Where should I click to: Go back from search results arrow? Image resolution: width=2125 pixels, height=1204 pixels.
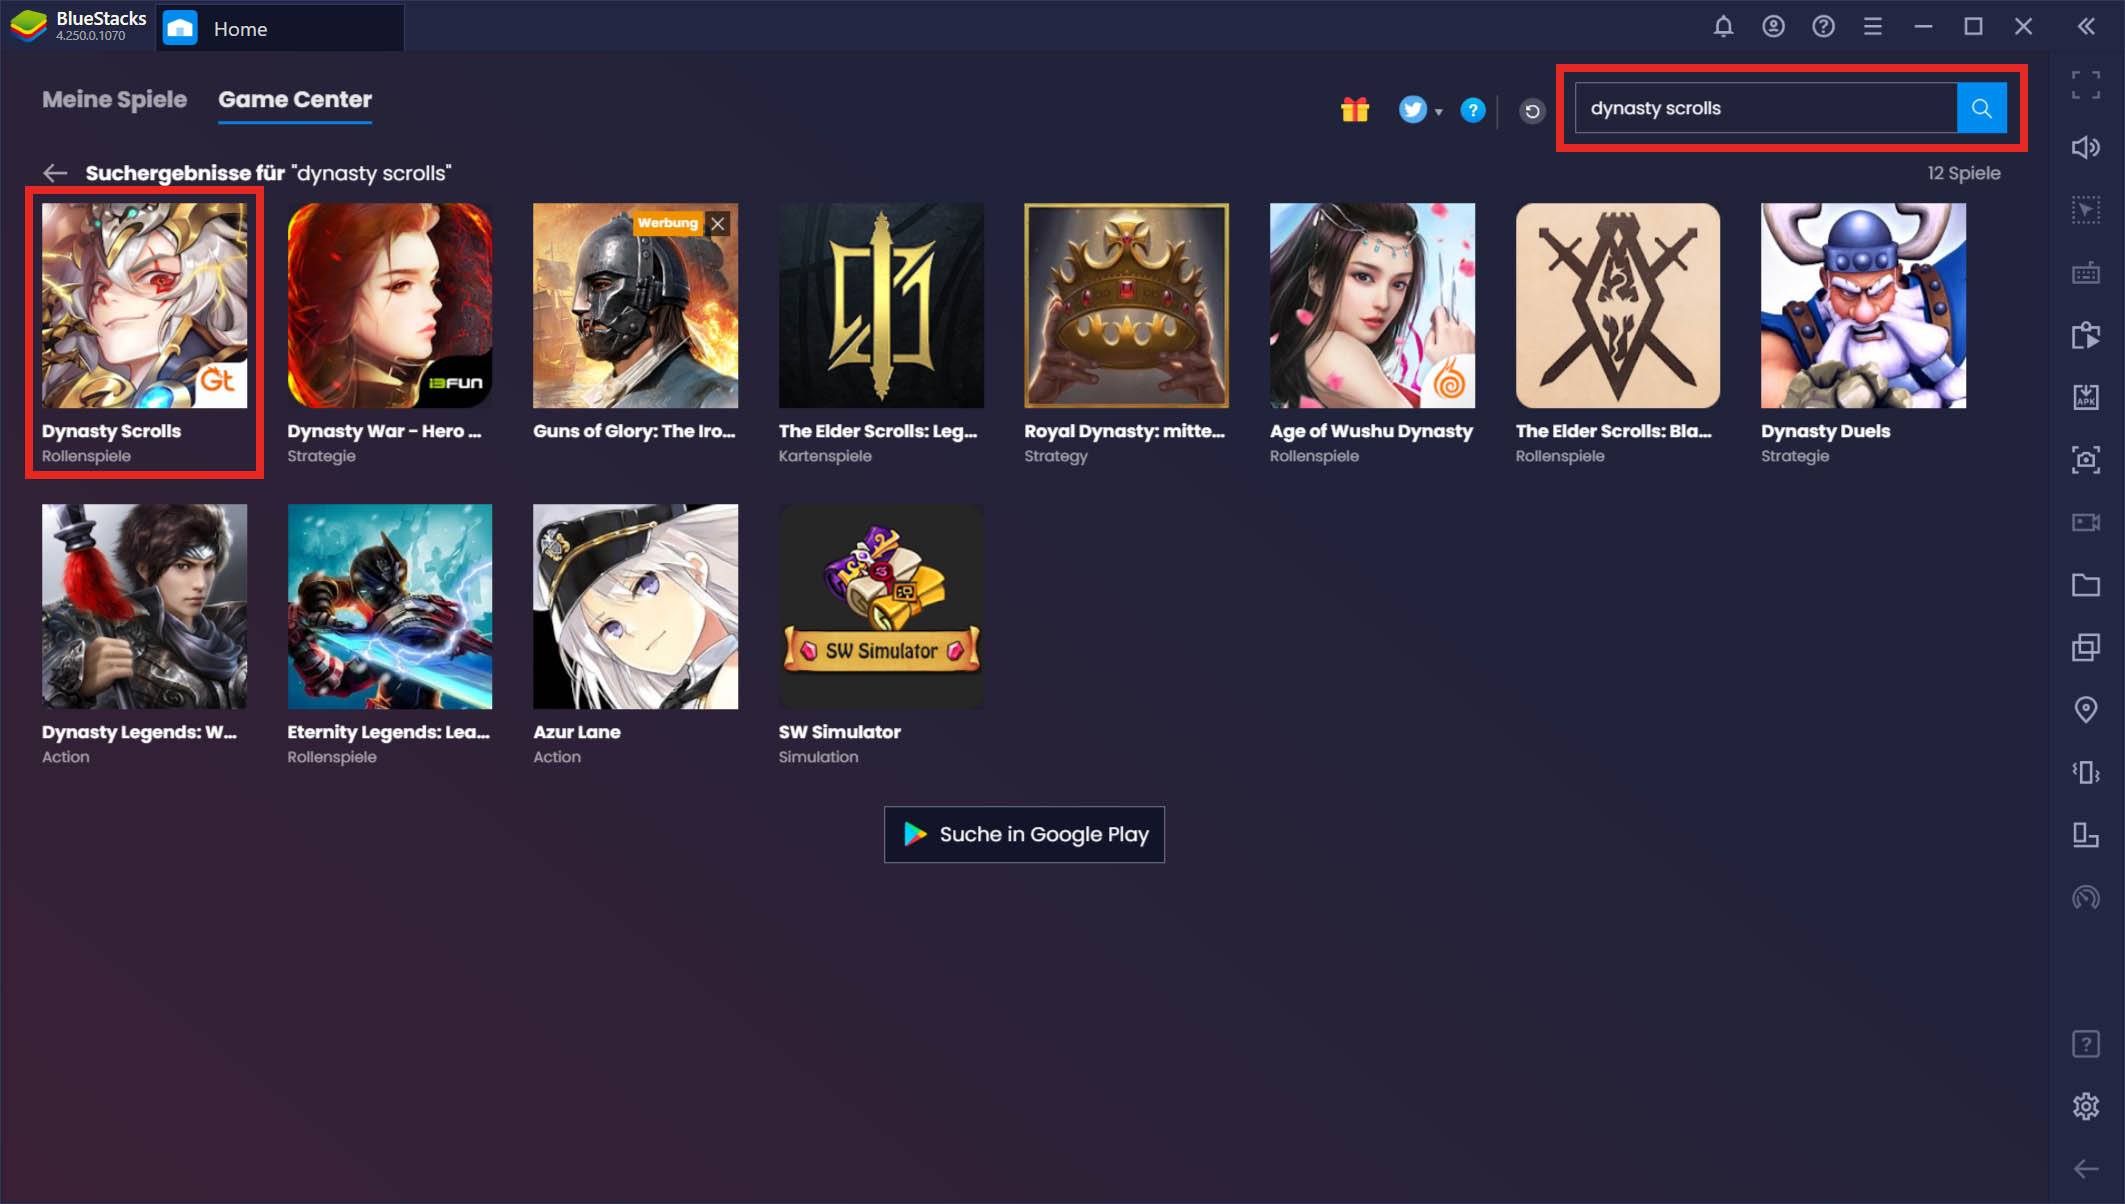55,173
